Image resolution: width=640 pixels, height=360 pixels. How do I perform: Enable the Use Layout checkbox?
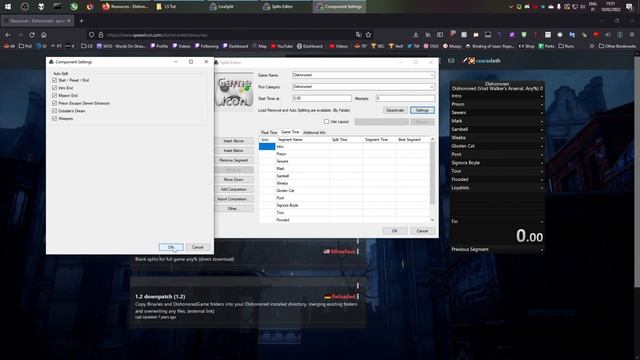[326, 122]
